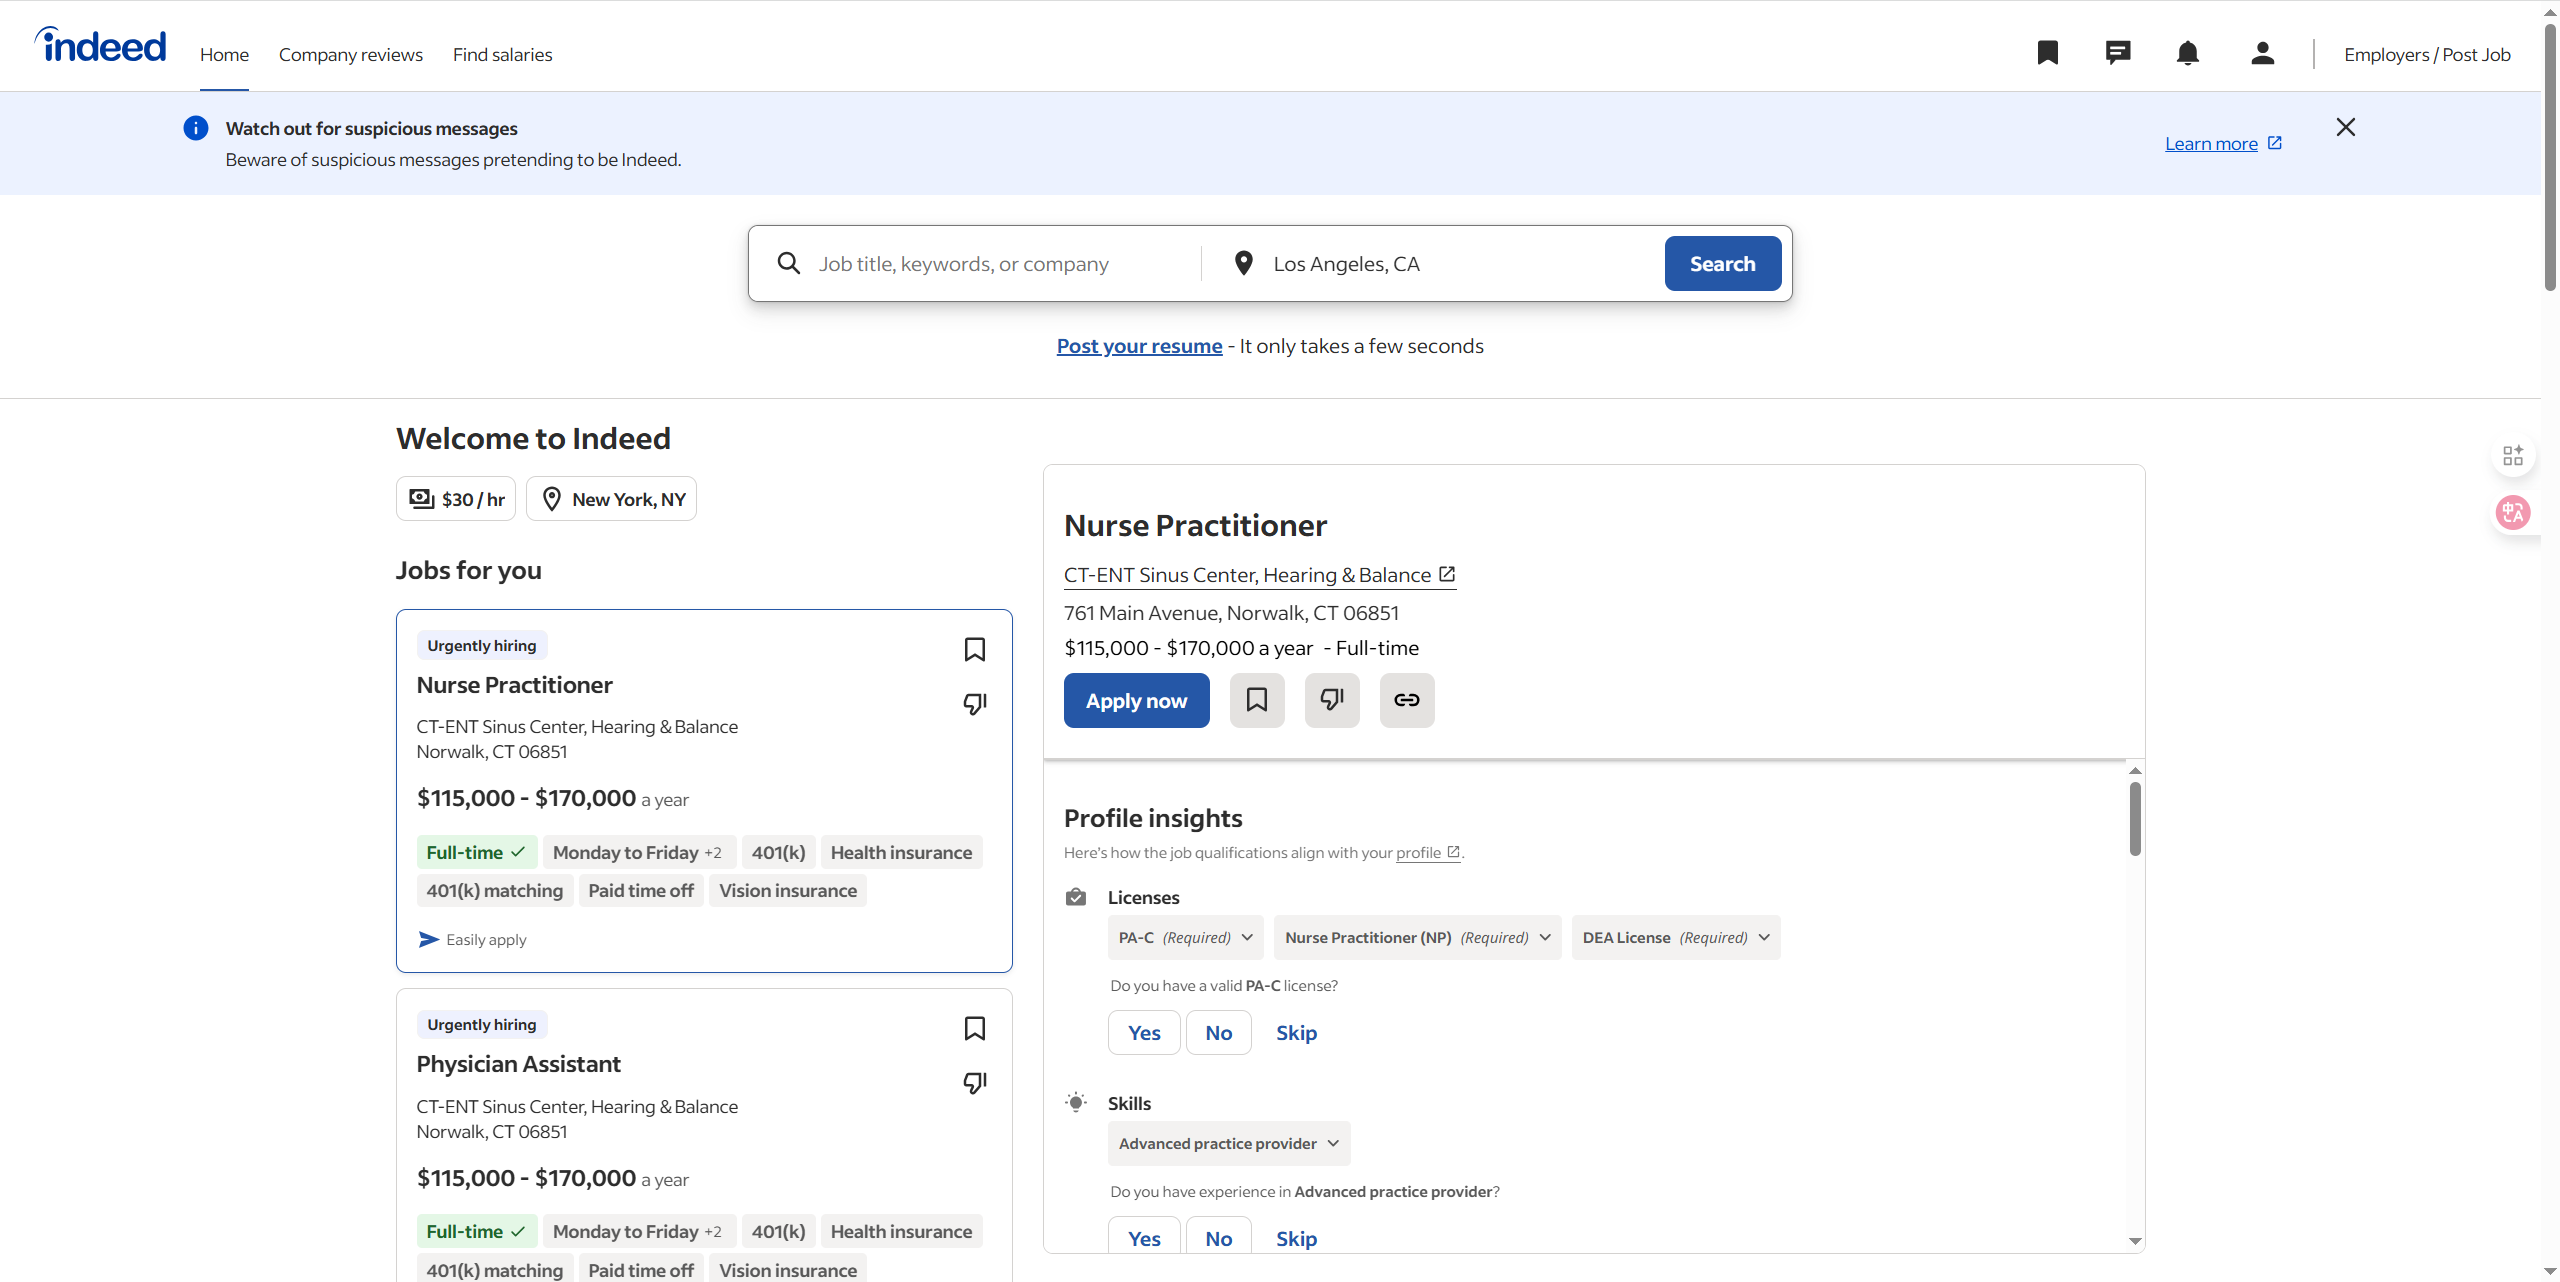Expand Advanced practice provider skill dropdown
The height and width of the screenshot is (1282, 2560).
pyautogui.click(x=1228, y=1144)
